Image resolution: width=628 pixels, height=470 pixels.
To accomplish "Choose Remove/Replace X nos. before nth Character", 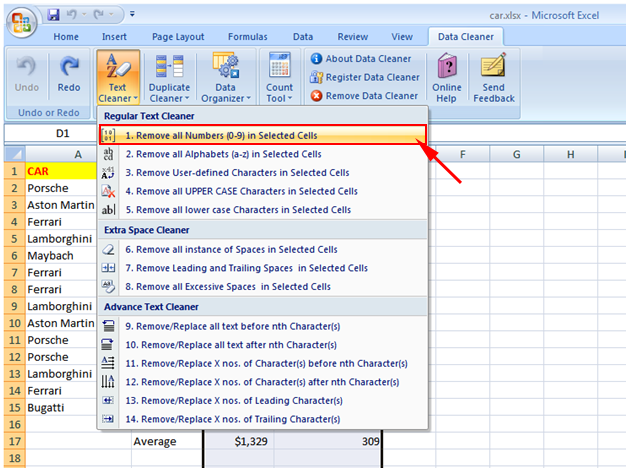I will 263,364.
